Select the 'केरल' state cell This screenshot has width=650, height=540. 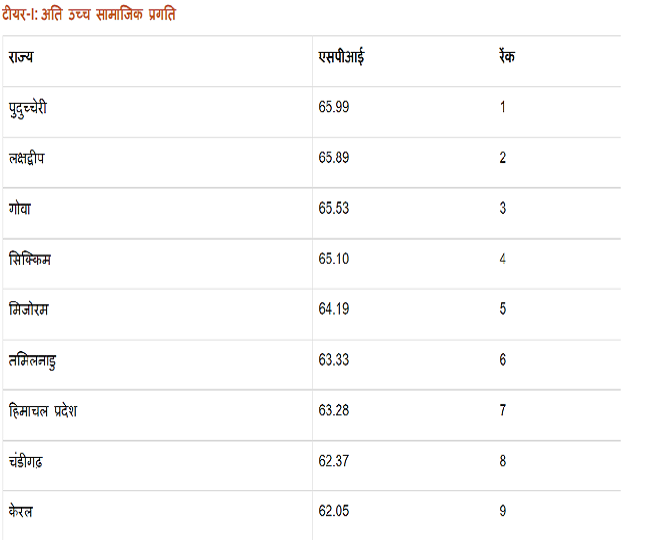[22, 511]
